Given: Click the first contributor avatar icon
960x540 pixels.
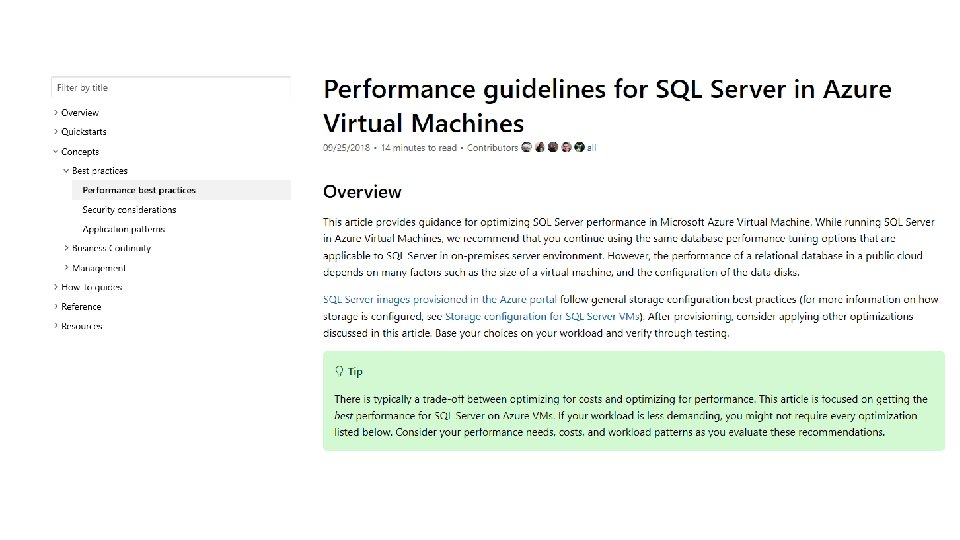Looking at the screenshot, I should (x=527, y=148).
